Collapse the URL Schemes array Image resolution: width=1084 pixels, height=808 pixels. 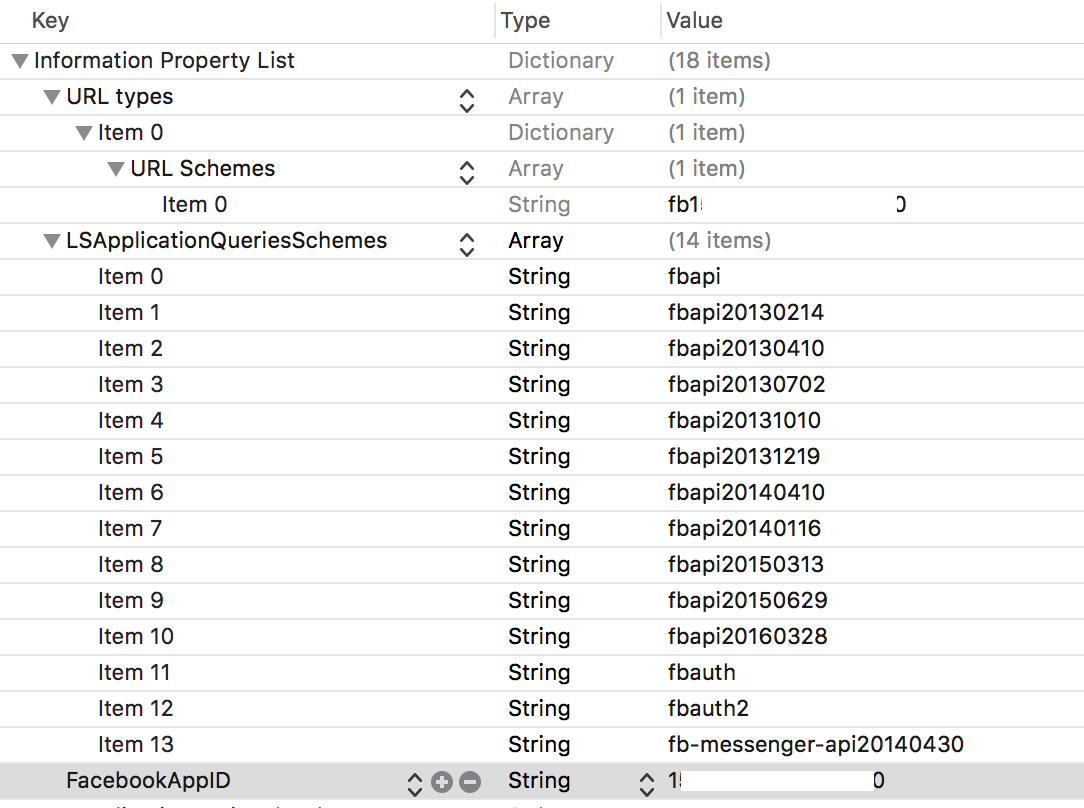tap(116, 169)
